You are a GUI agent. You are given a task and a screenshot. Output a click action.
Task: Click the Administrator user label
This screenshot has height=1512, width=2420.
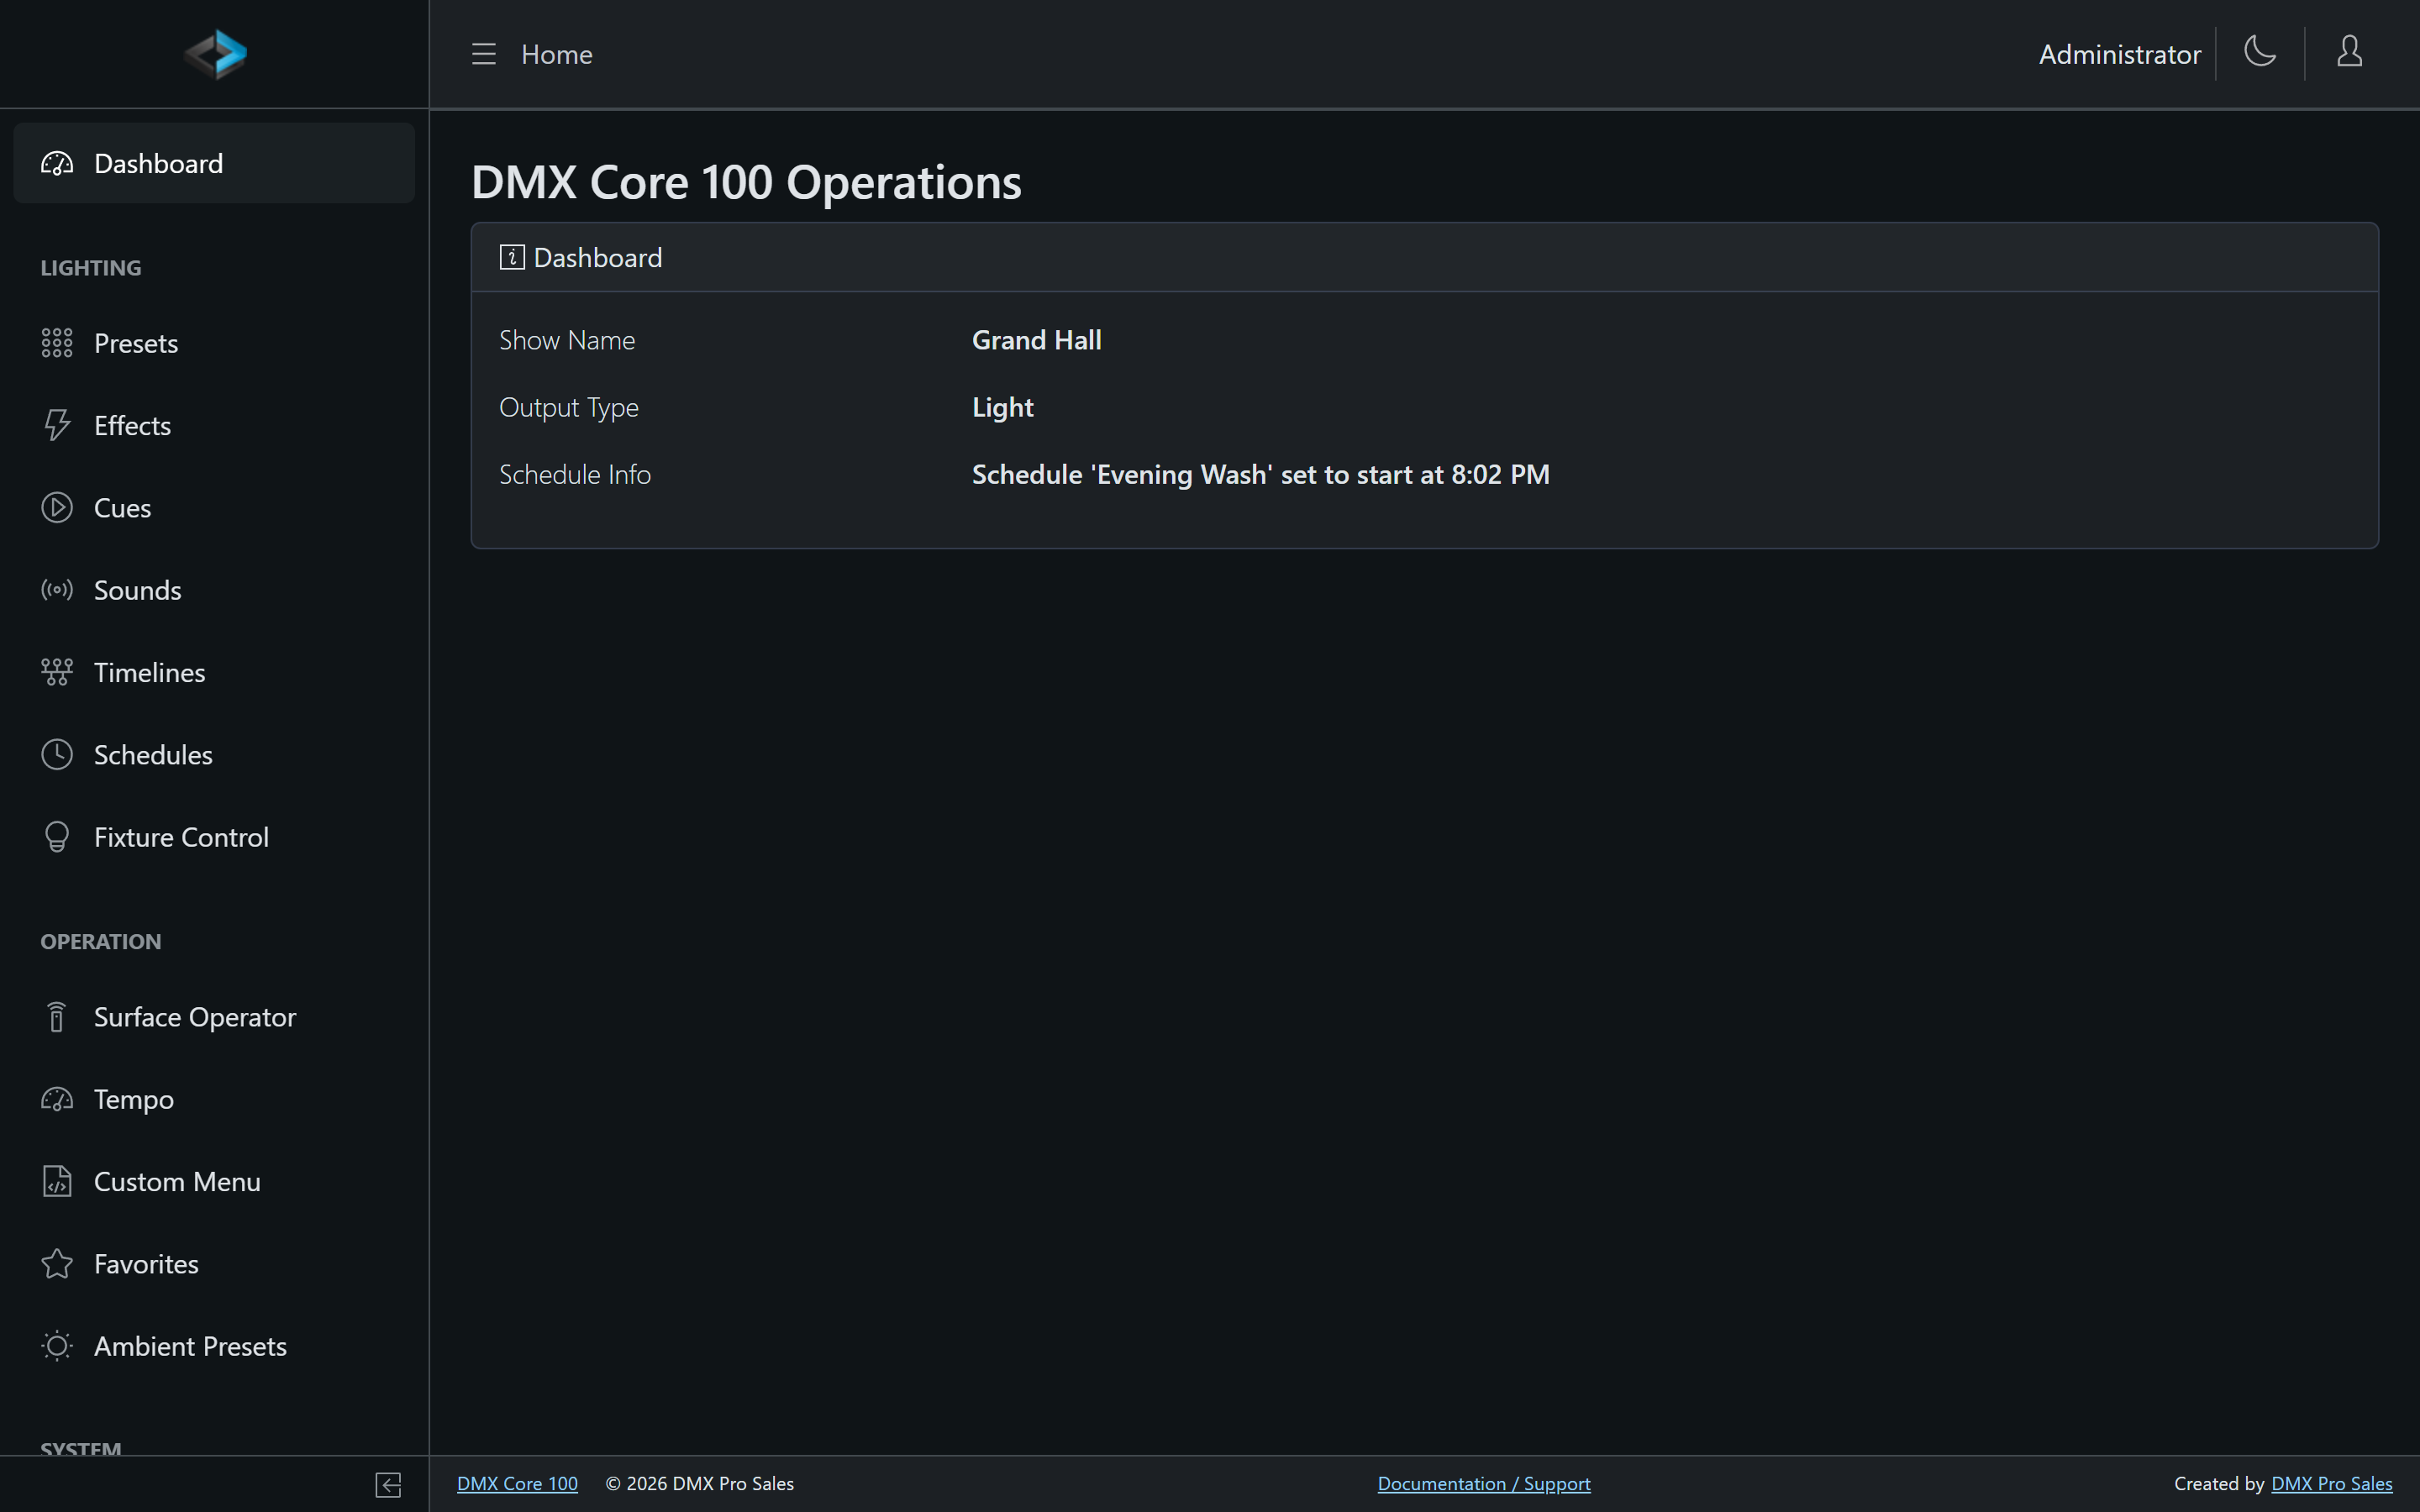pos(2120,54)
